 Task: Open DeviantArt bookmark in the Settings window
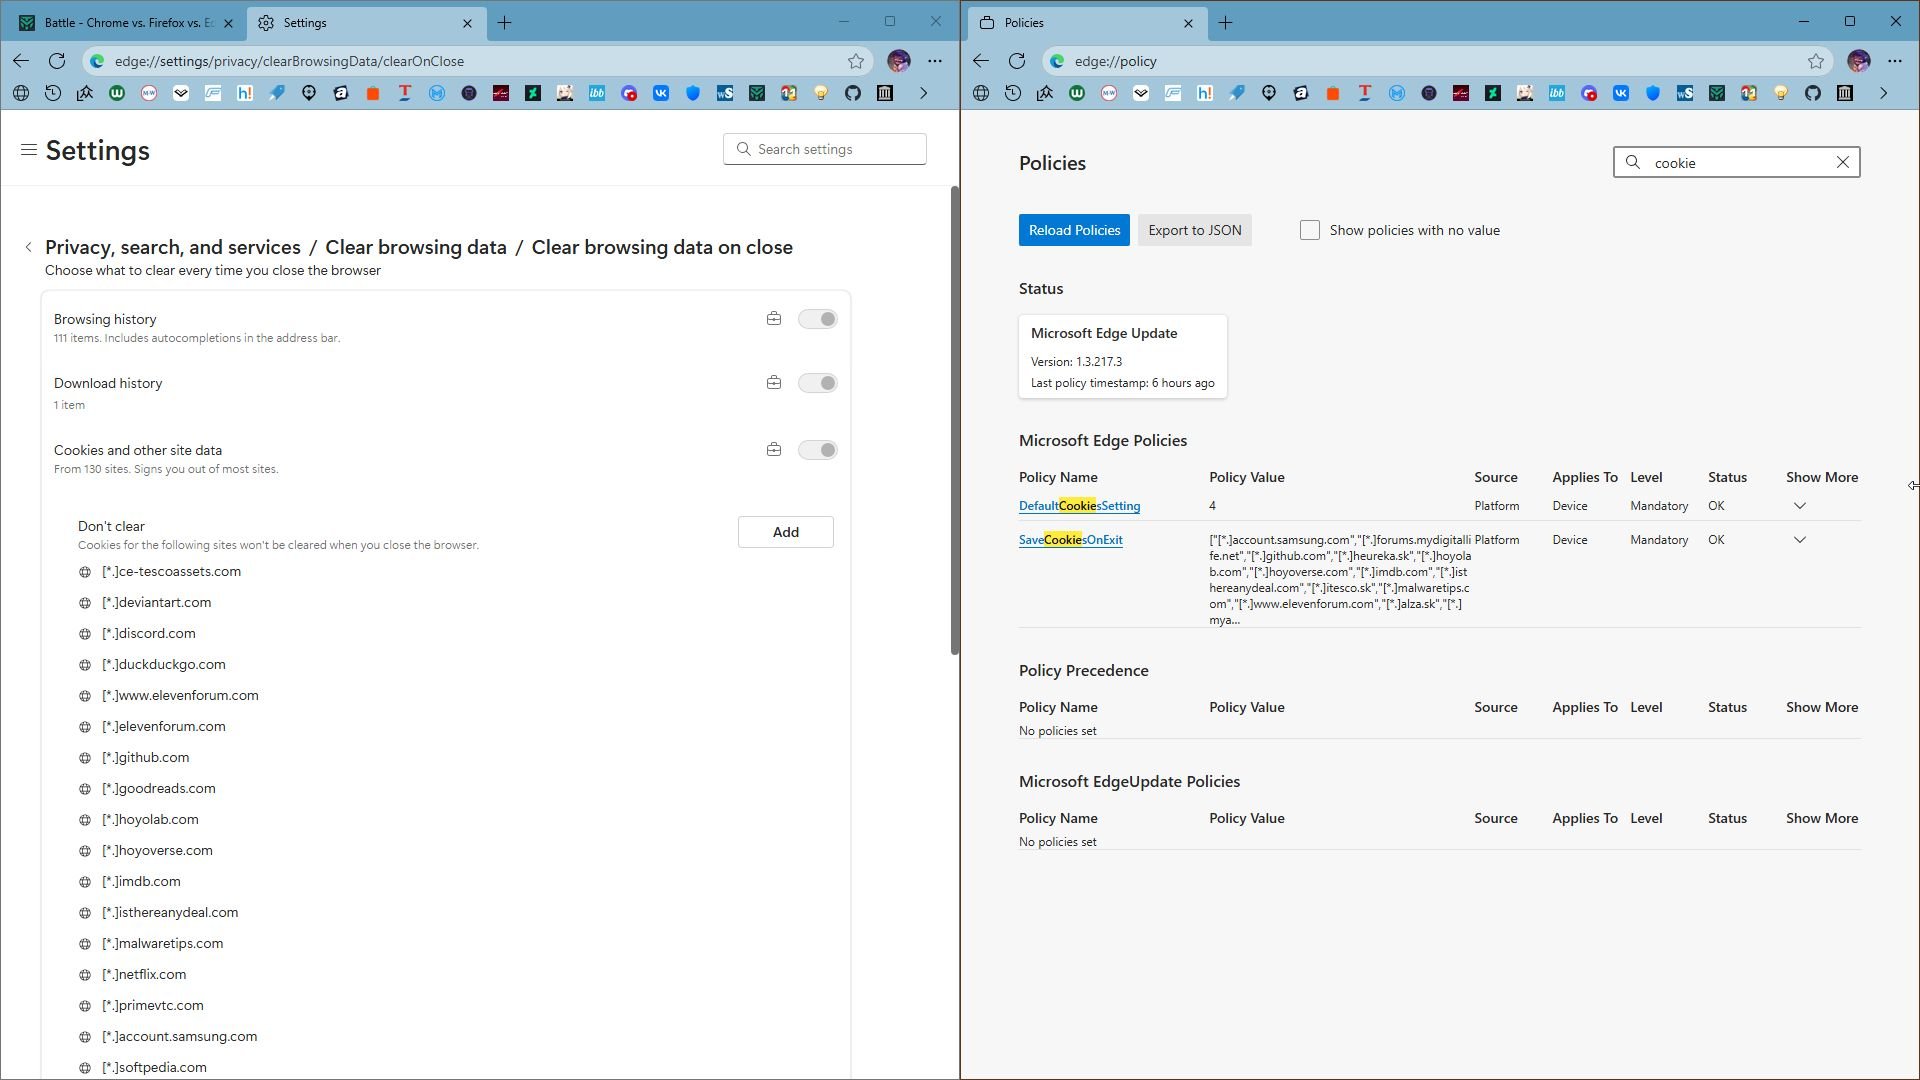[x=533, y=93]
